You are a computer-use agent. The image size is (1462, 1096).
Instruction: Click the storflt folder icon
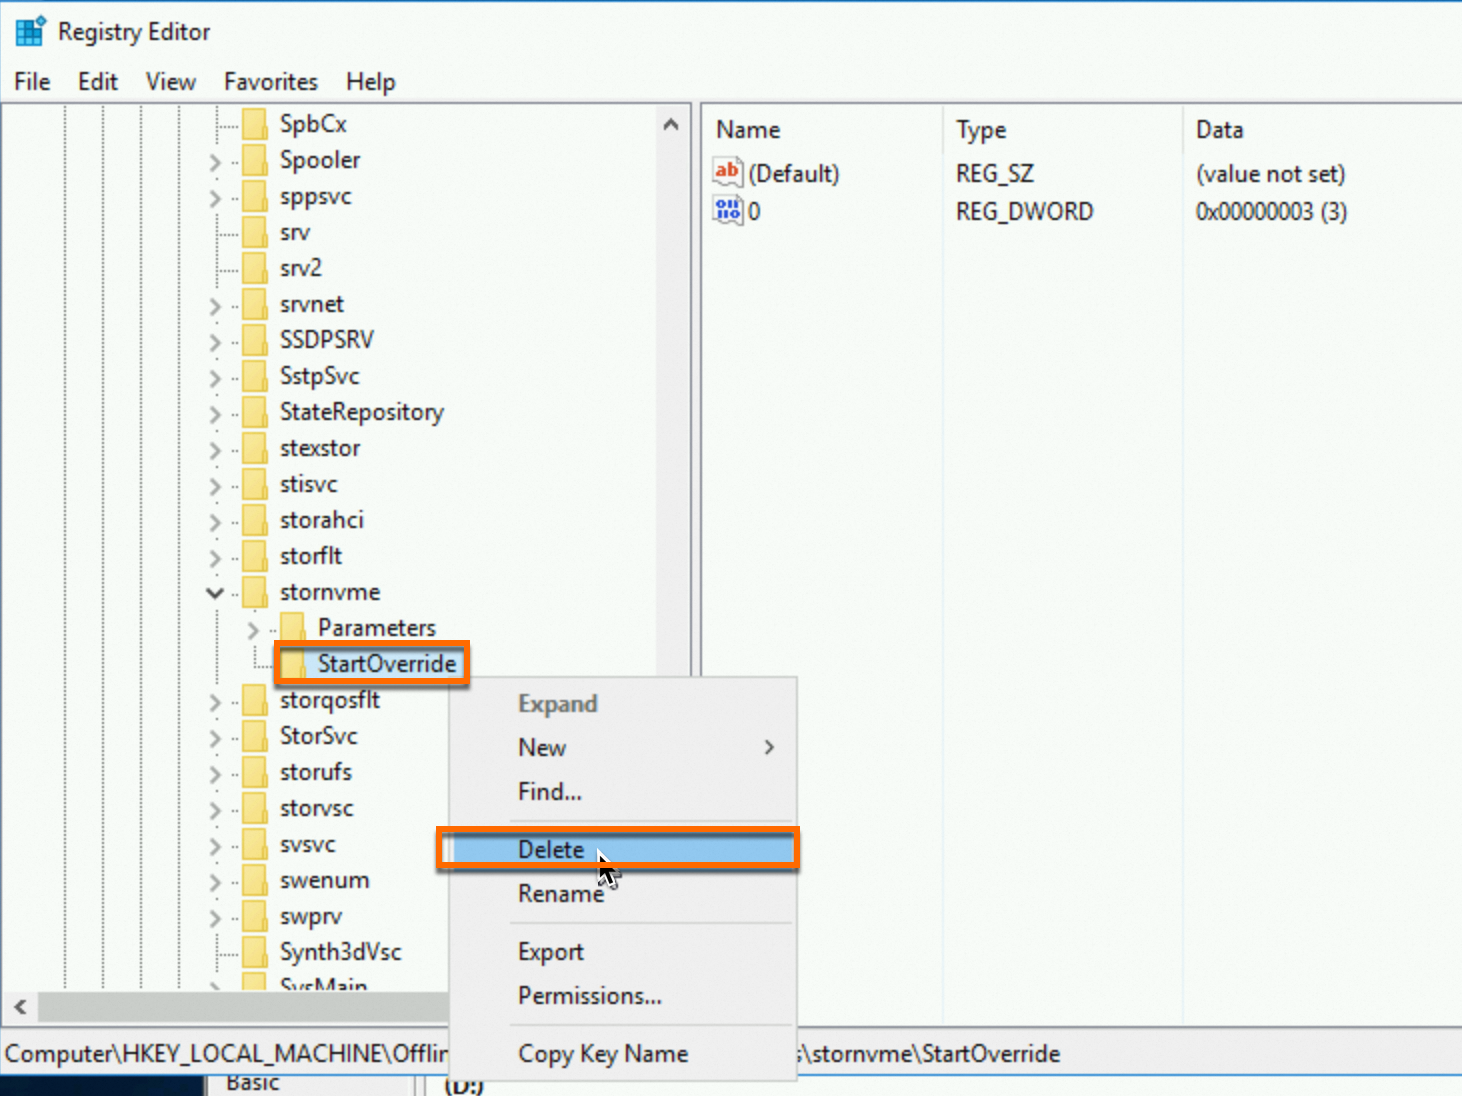coord(255,556)
